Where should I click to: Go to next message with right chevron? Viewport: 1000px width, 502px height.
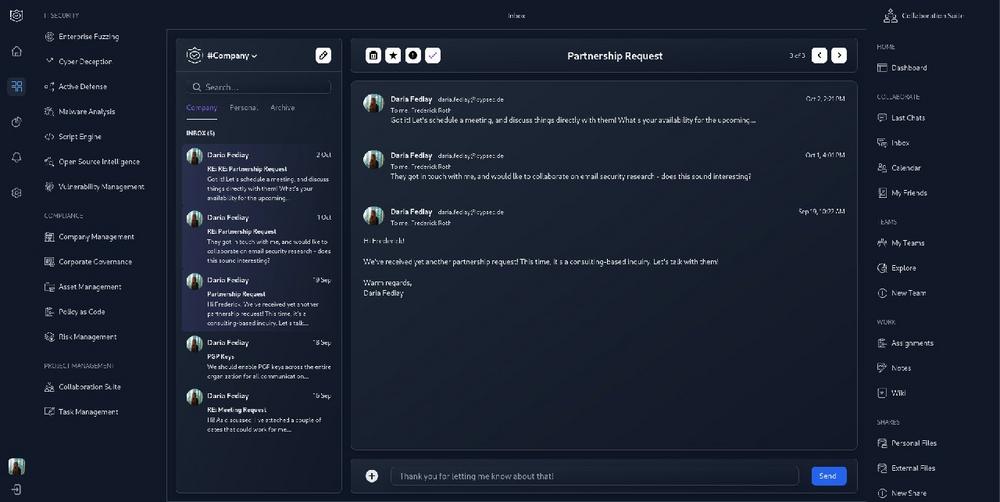[x=839, y=56]
